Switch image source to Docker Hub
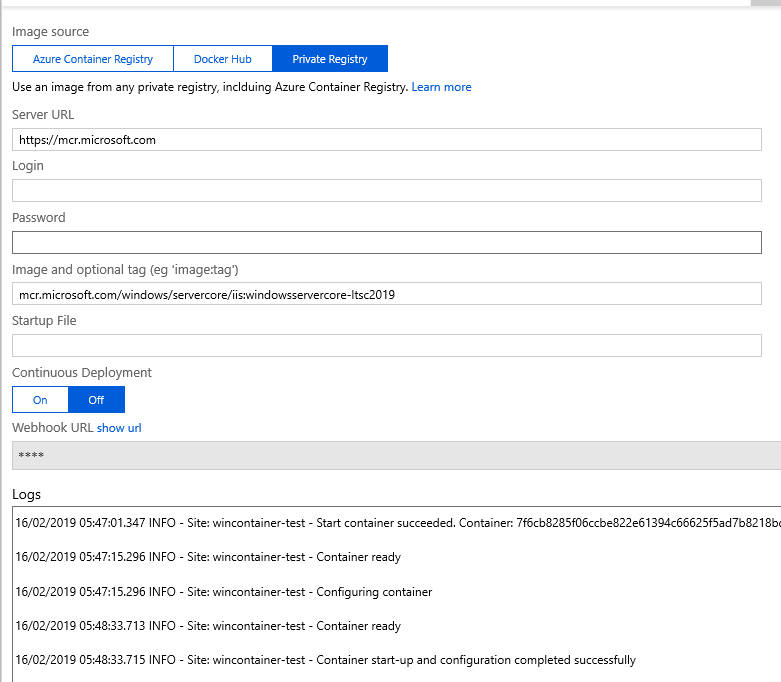Screen dimensions: 781x682 (223, 59)
